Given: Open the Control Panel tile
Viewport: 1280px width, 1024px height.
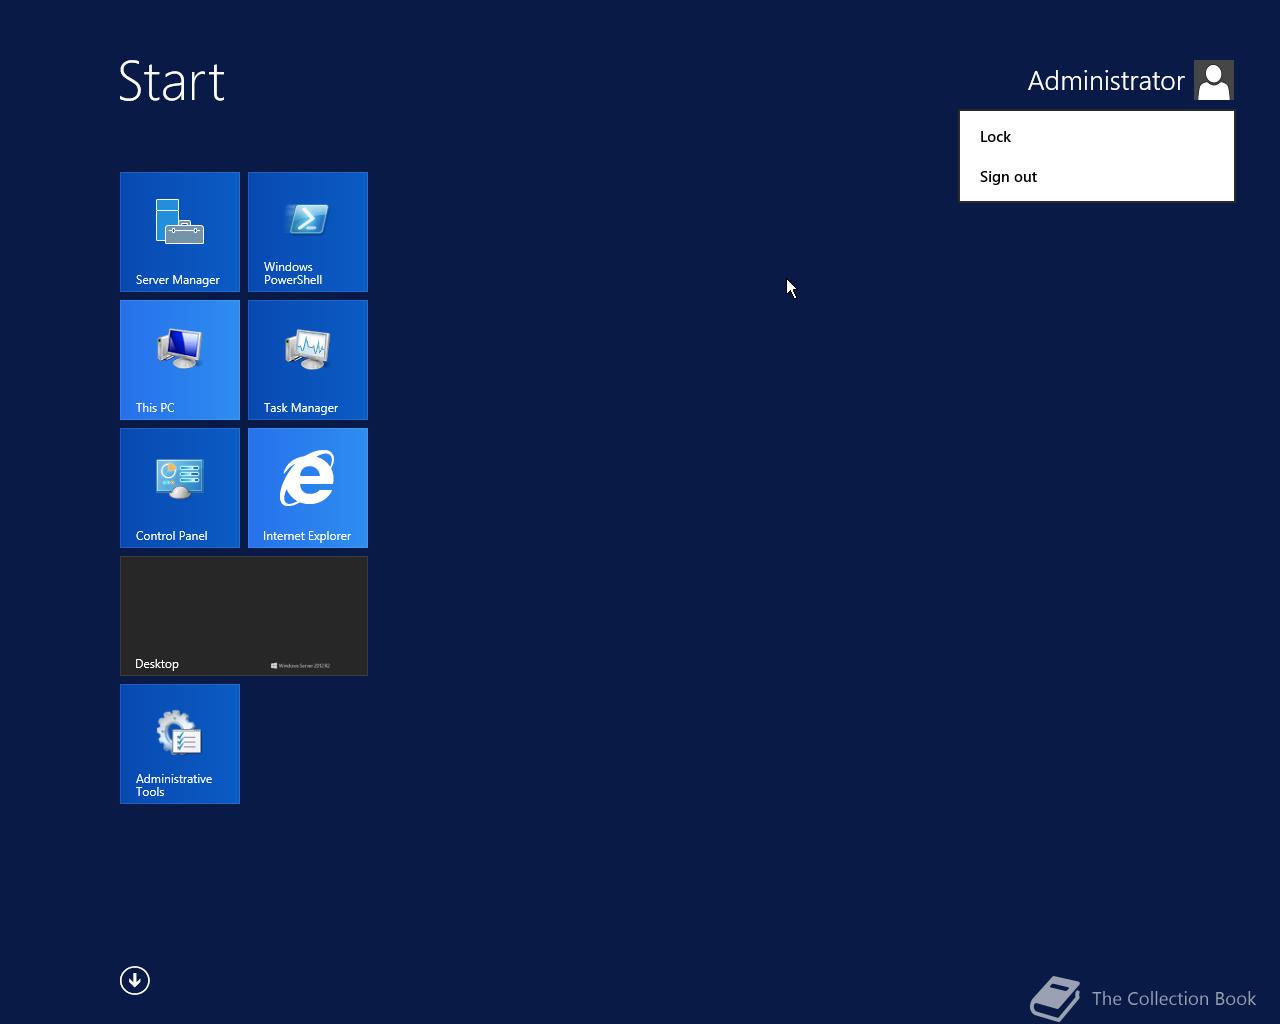Looking at the screenshot, I should [180, 488].
